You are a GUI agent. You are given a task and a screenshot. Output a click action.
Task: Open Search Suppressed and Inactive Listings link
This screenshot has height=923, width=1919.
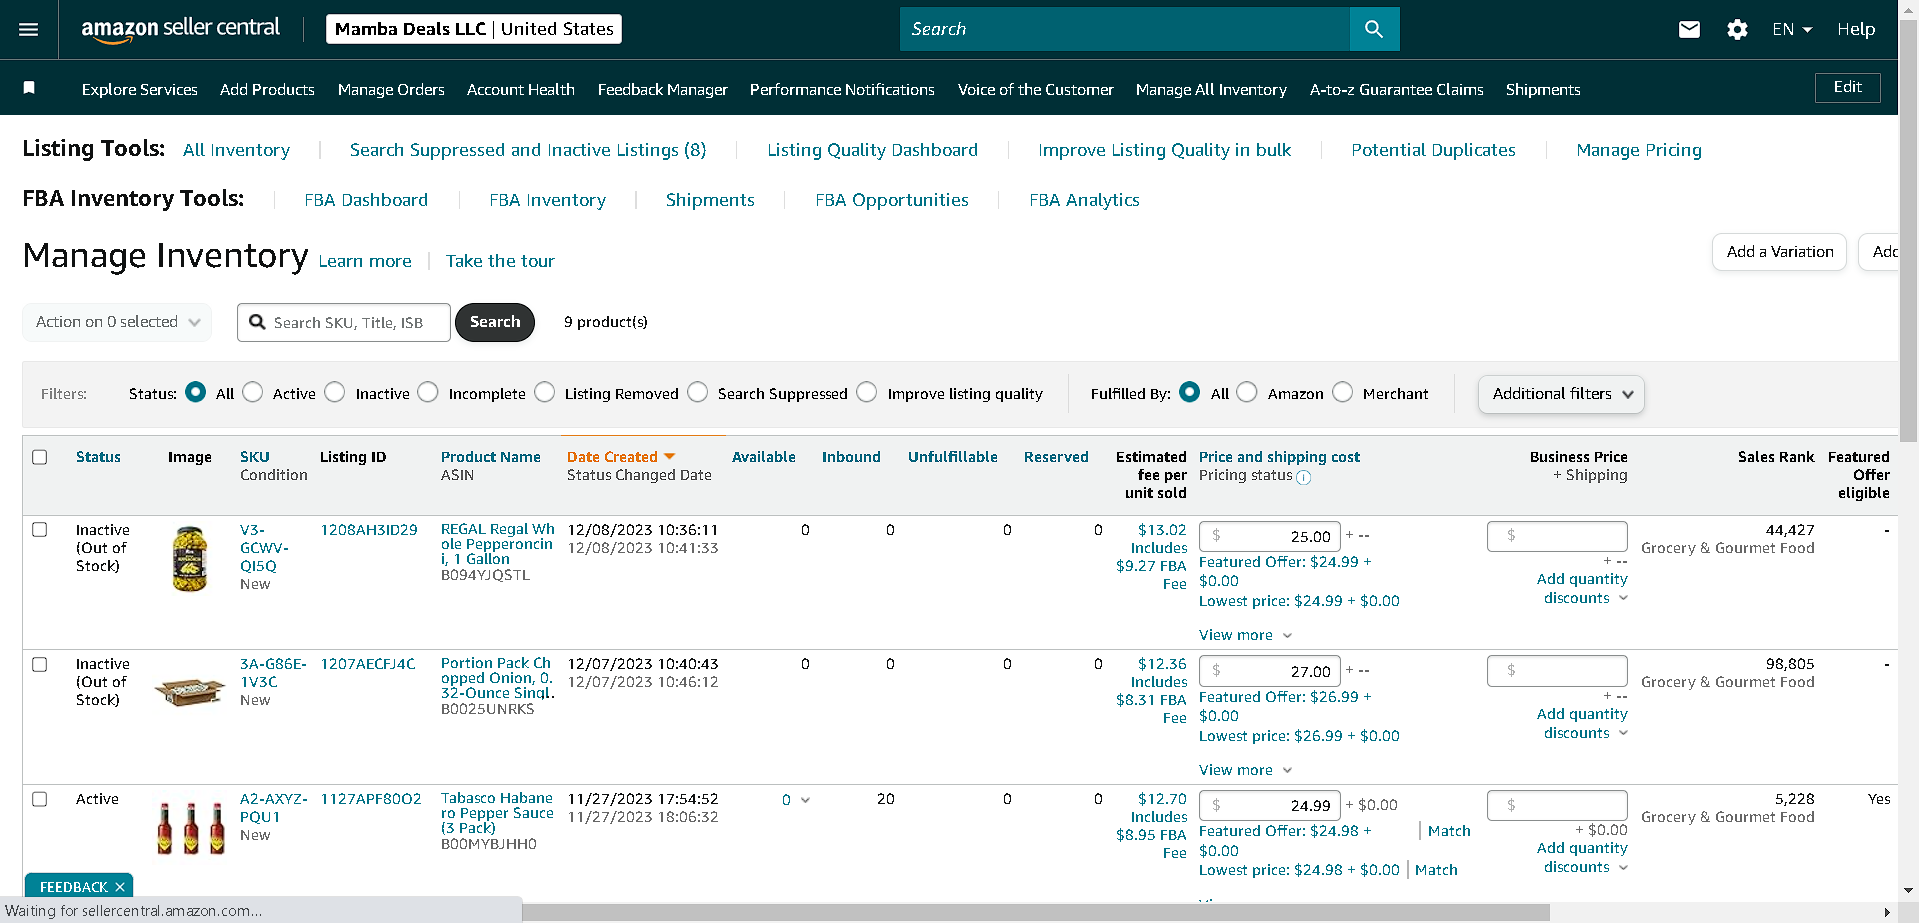click(528, 150)
